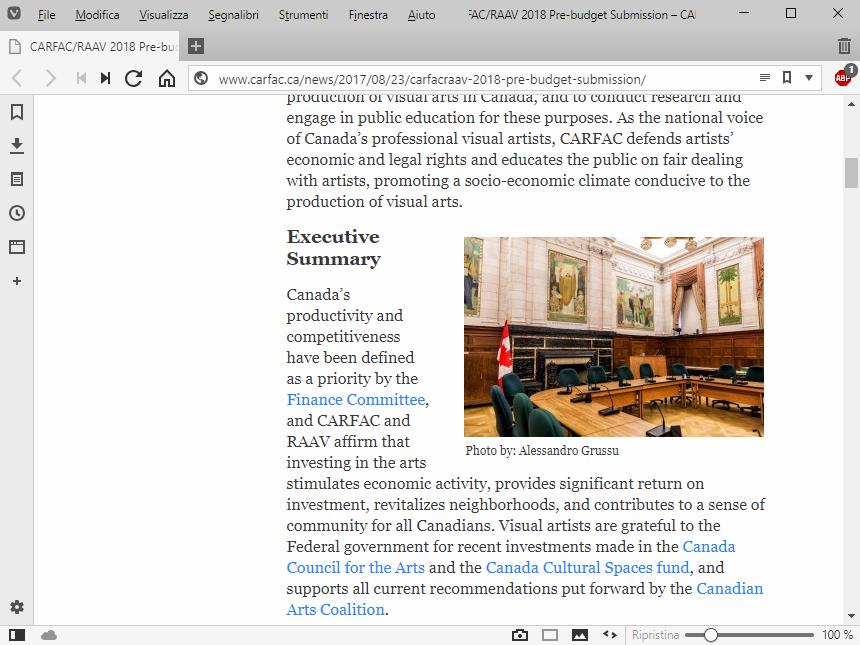Follow the Canadian Arts Coalition link
Viewport: 860px width, 645px height.
(x=335, y=610)
